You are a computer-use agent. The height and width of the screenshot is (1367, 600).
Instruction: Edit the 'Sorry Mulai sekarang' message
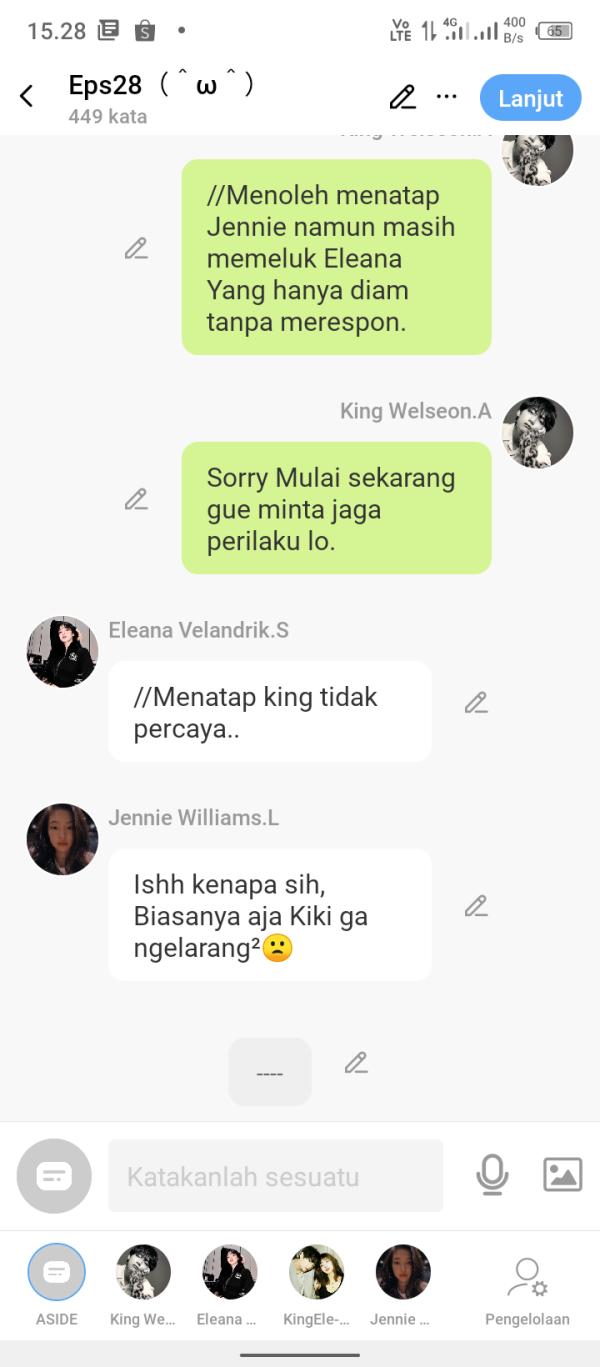[136, 499]
